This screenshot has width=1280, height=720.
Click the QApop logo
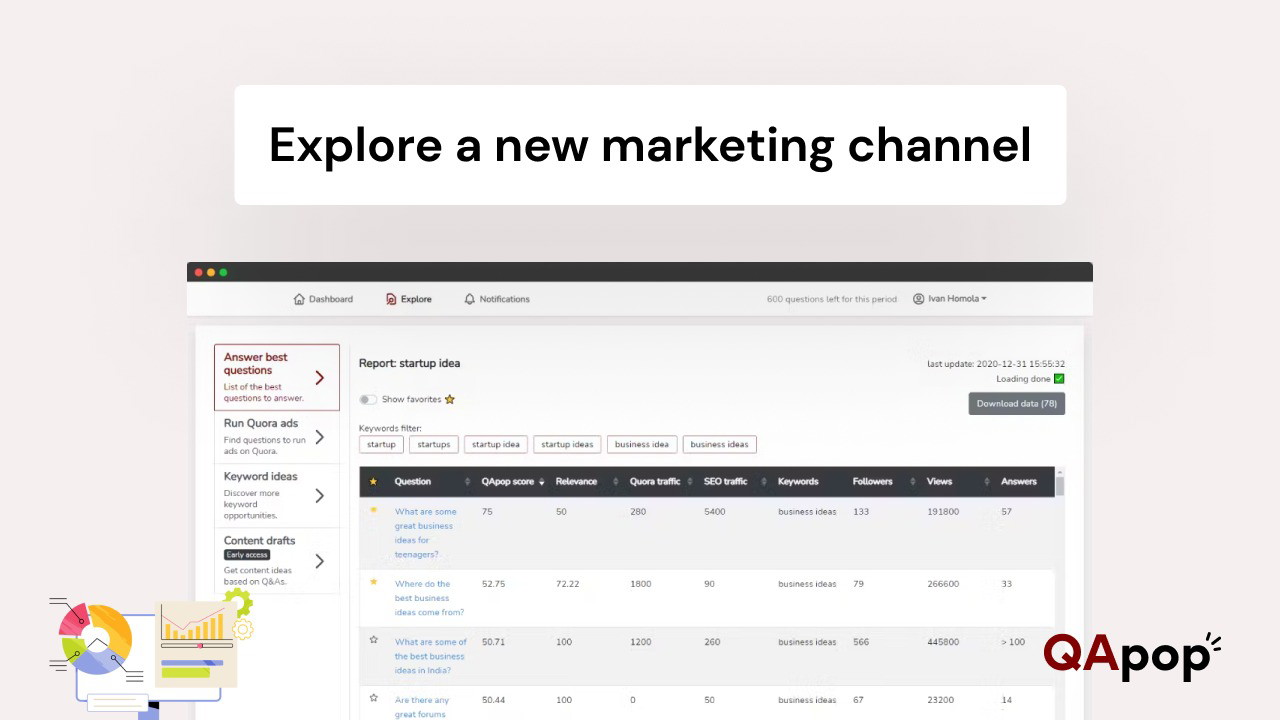point(1132,655)
